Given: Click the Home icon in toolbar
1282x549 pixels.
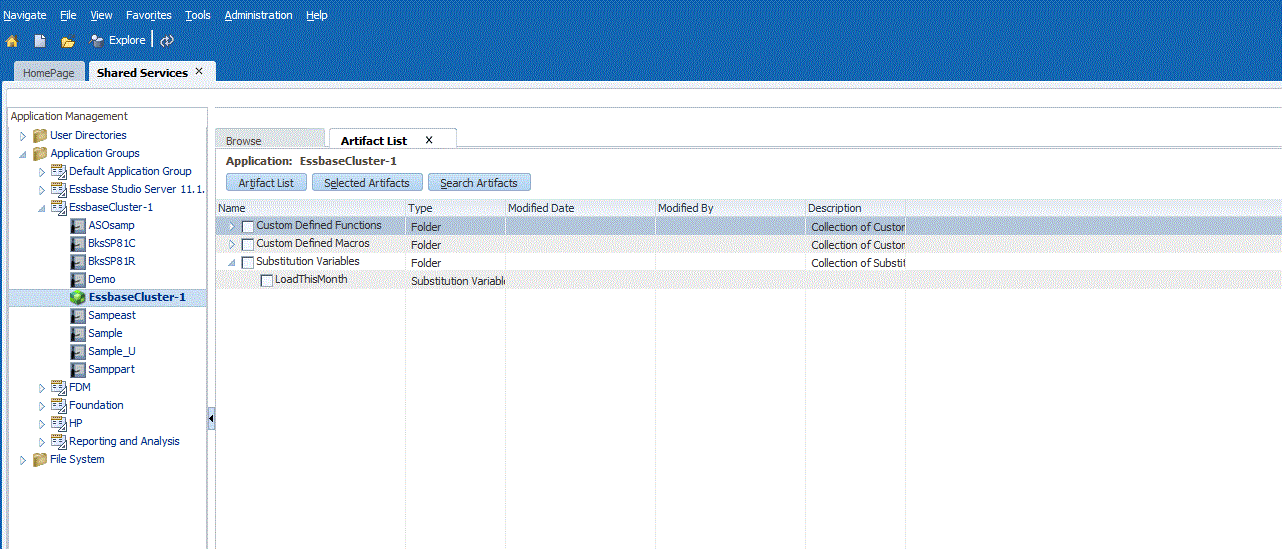Looking at the screenshot, I should coord(12,41).
